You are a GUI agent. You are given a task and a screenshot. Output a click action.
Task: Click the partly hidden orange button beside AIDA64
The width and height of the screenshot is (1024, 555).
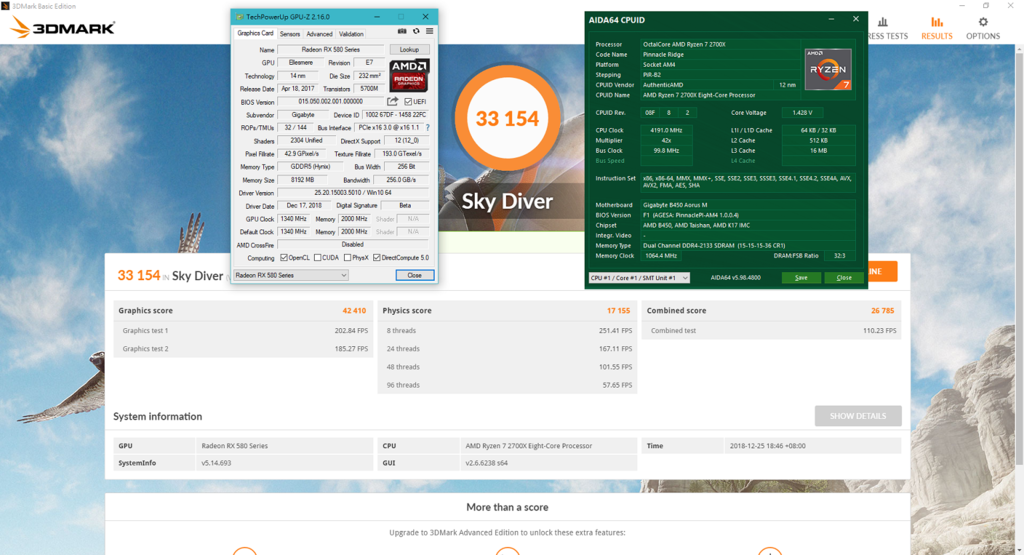click(882, 272)
